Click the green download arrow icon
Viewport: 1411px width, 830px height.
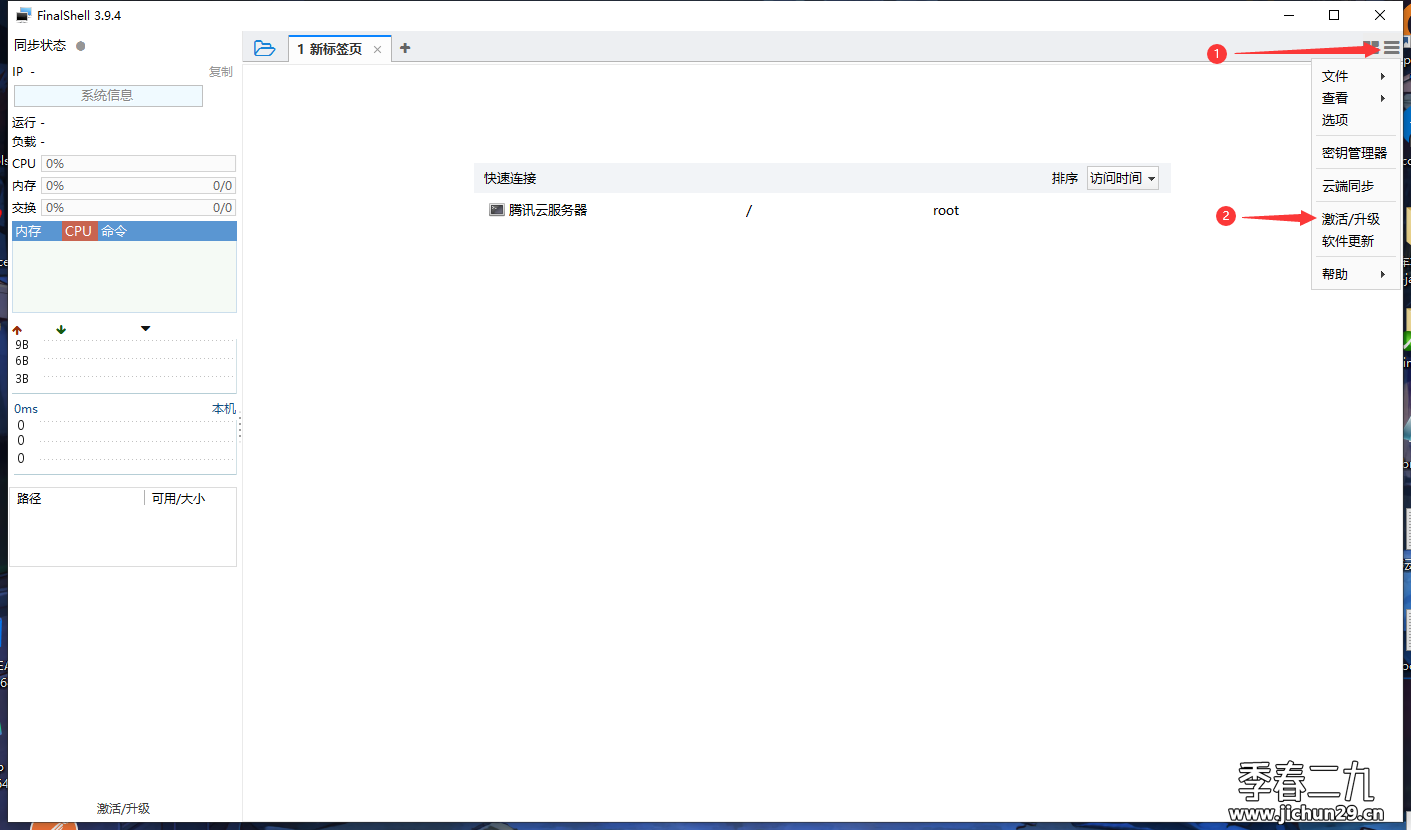(x=61, y=330)
